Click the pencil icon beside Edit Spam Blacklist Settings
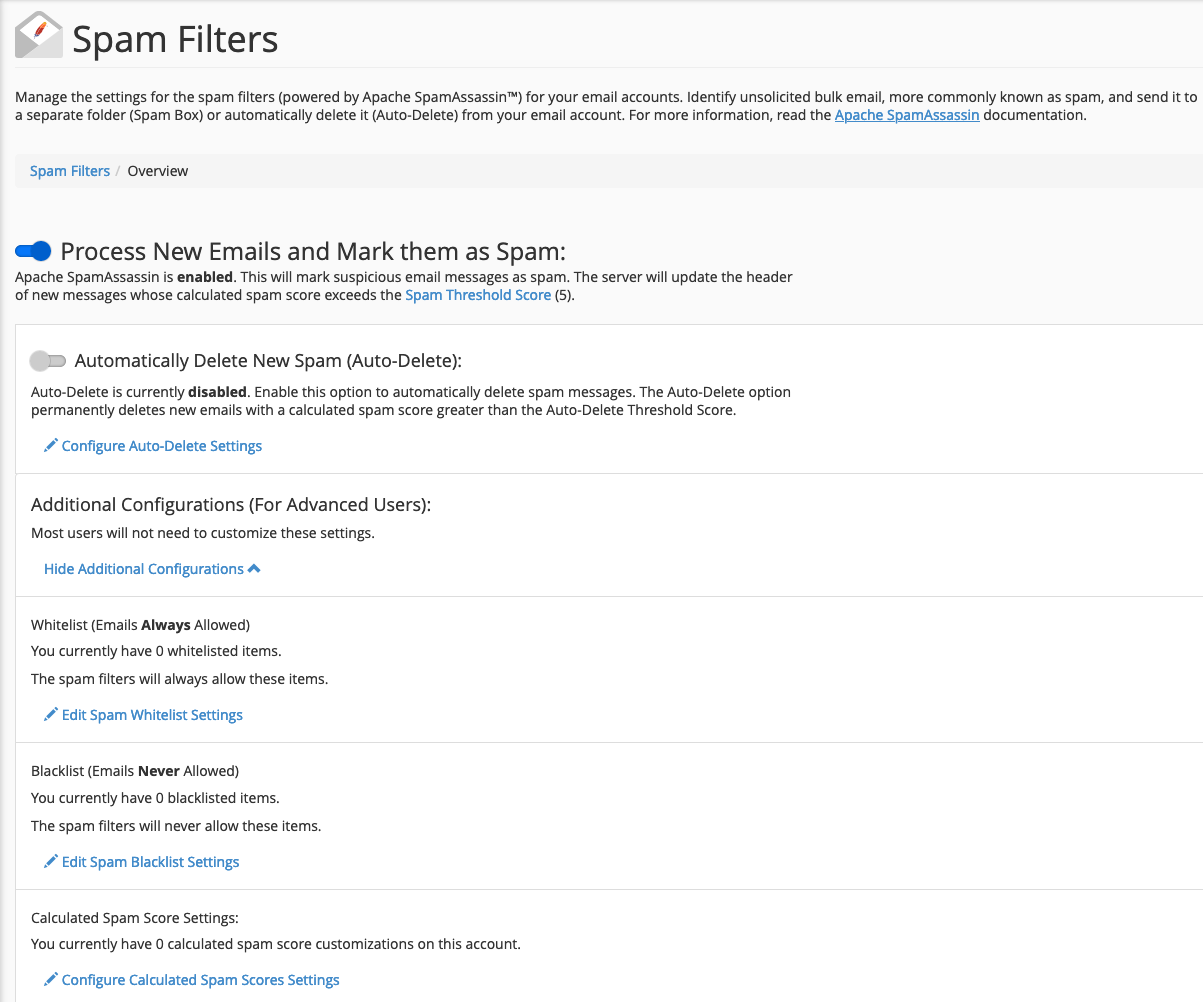Screen dimensions: 1203x1002 click(51, 862)
